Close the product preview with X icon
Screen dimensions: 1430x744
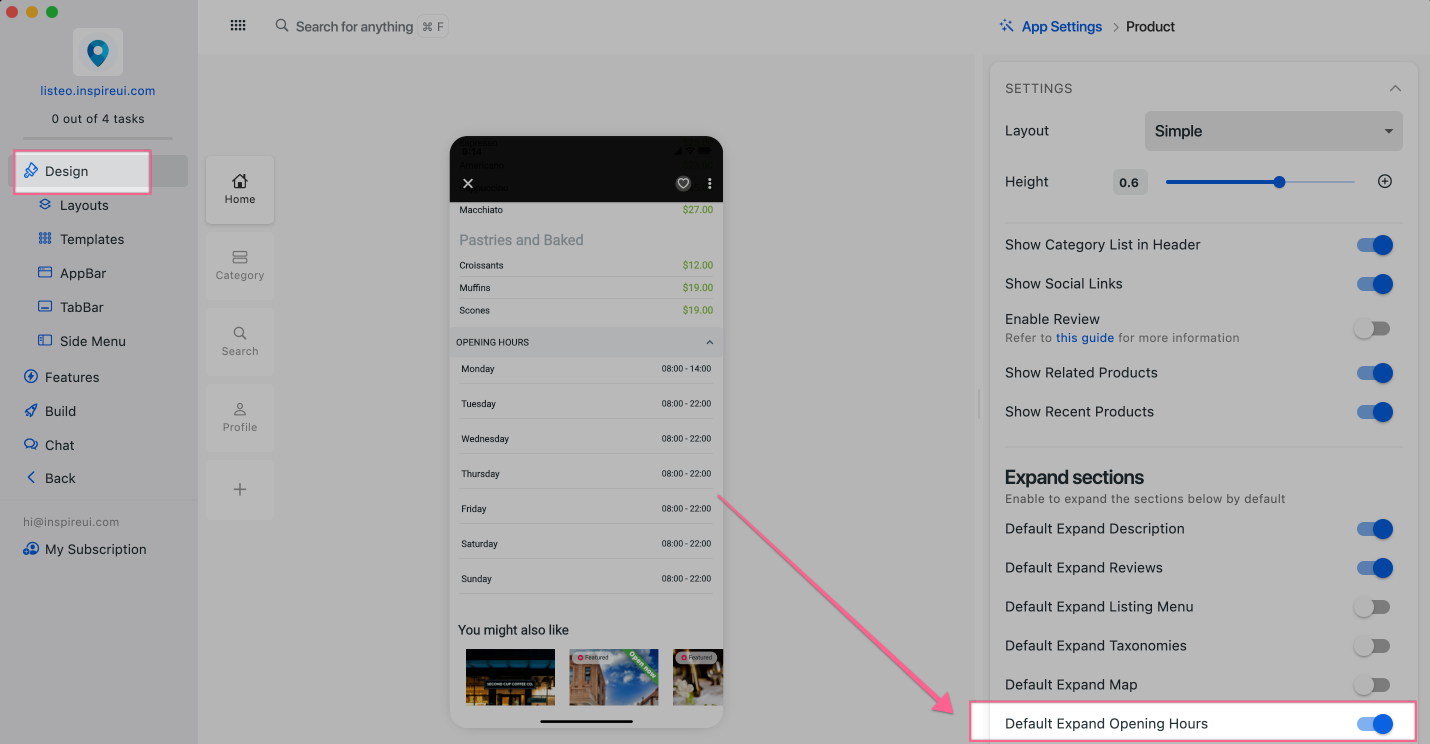point(468,183)
